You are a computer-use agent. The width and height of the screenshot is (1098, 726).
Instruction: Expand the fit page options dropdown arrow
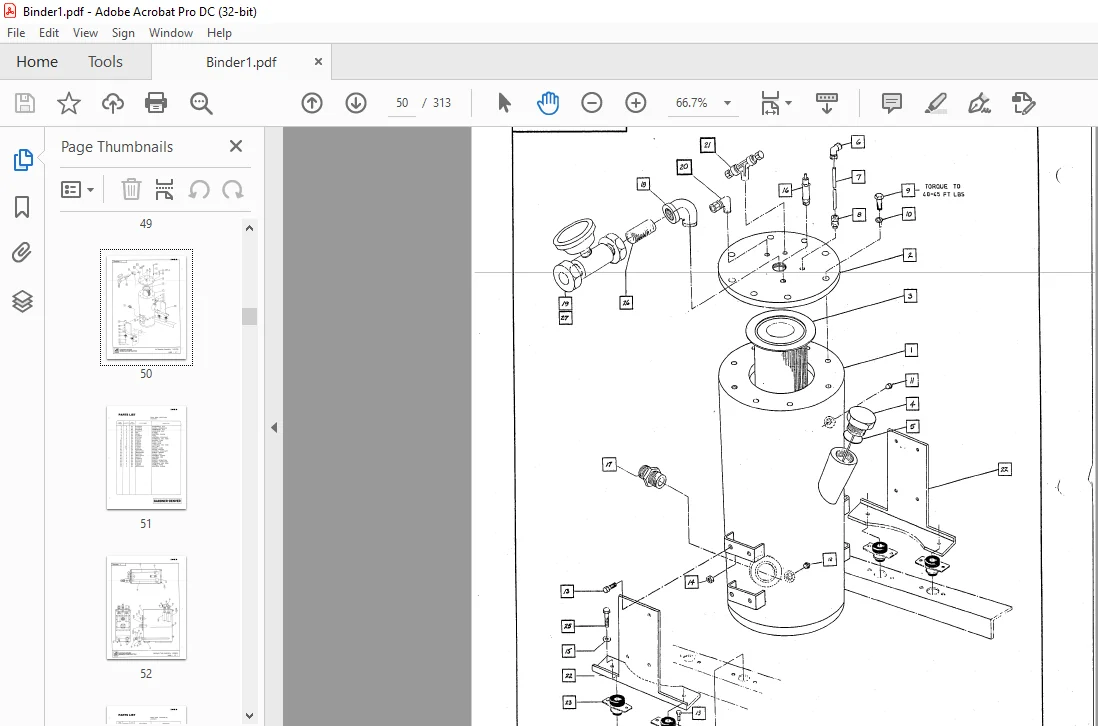pyautogui.click(x=788, y=103)
